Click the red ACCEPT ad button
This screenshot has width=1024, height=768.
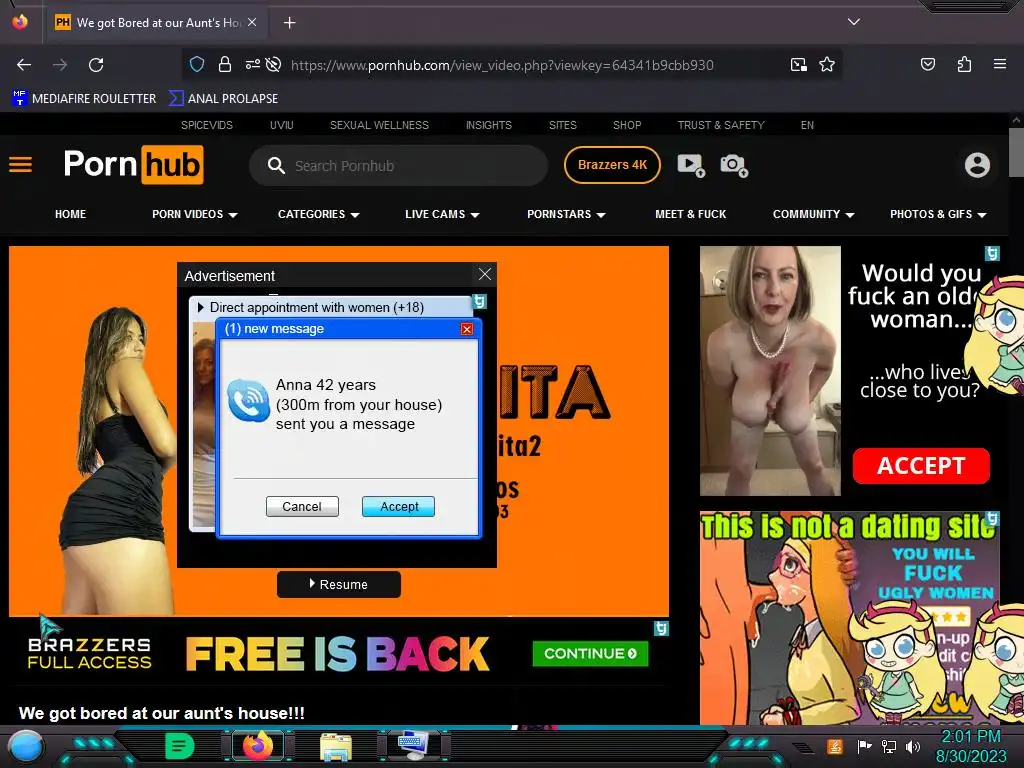pyautogui.click(x=921, y=466)
